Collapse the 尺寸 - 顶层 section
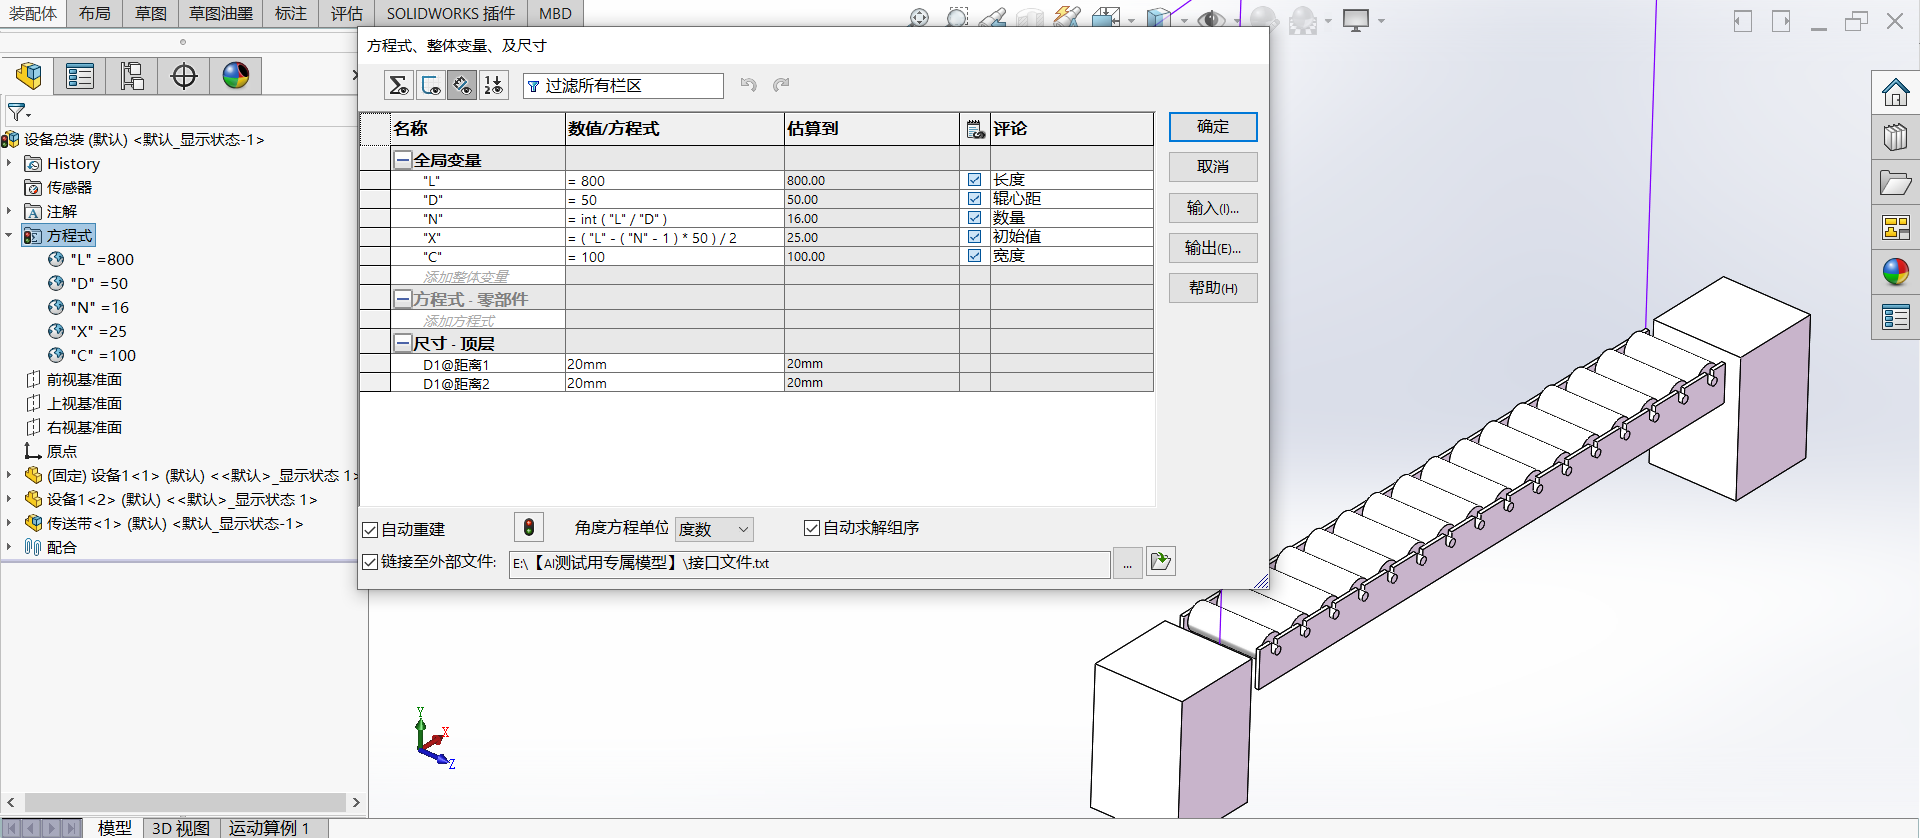 tap(402, 343)
